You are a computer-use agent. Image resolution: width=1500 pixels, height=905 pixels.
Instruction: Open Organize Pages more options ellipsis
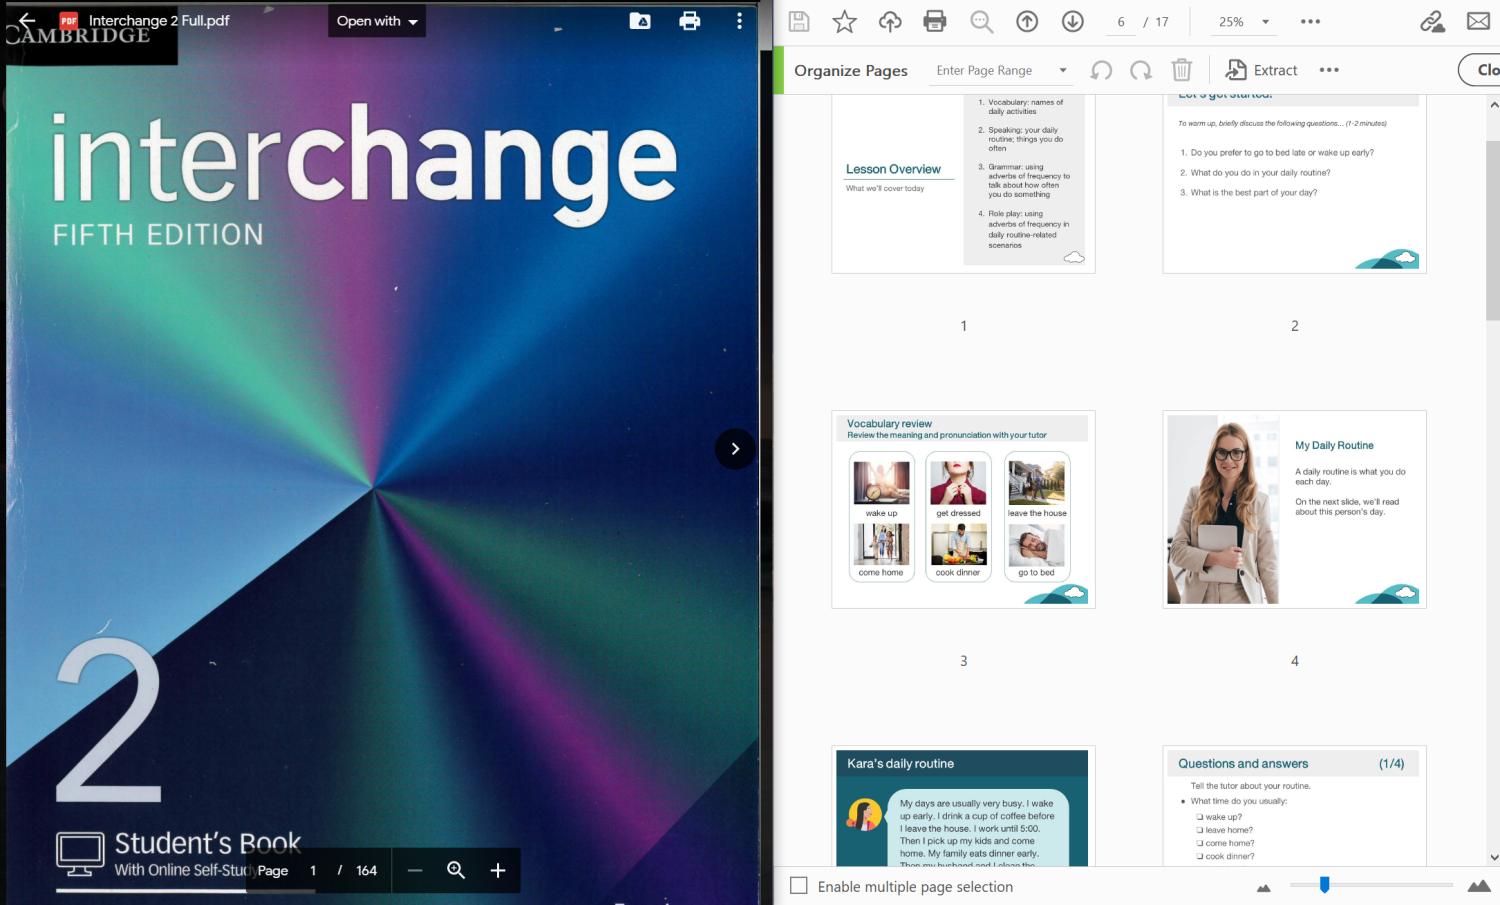pyautogui.click(x=1329, y=70)
